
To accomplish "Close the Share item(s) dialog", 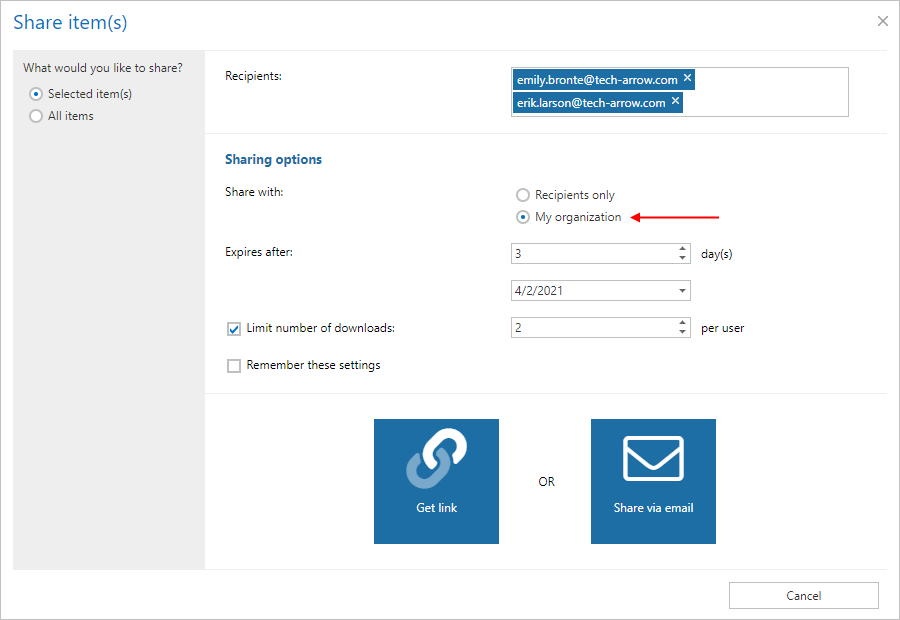I will pos(882,21).
